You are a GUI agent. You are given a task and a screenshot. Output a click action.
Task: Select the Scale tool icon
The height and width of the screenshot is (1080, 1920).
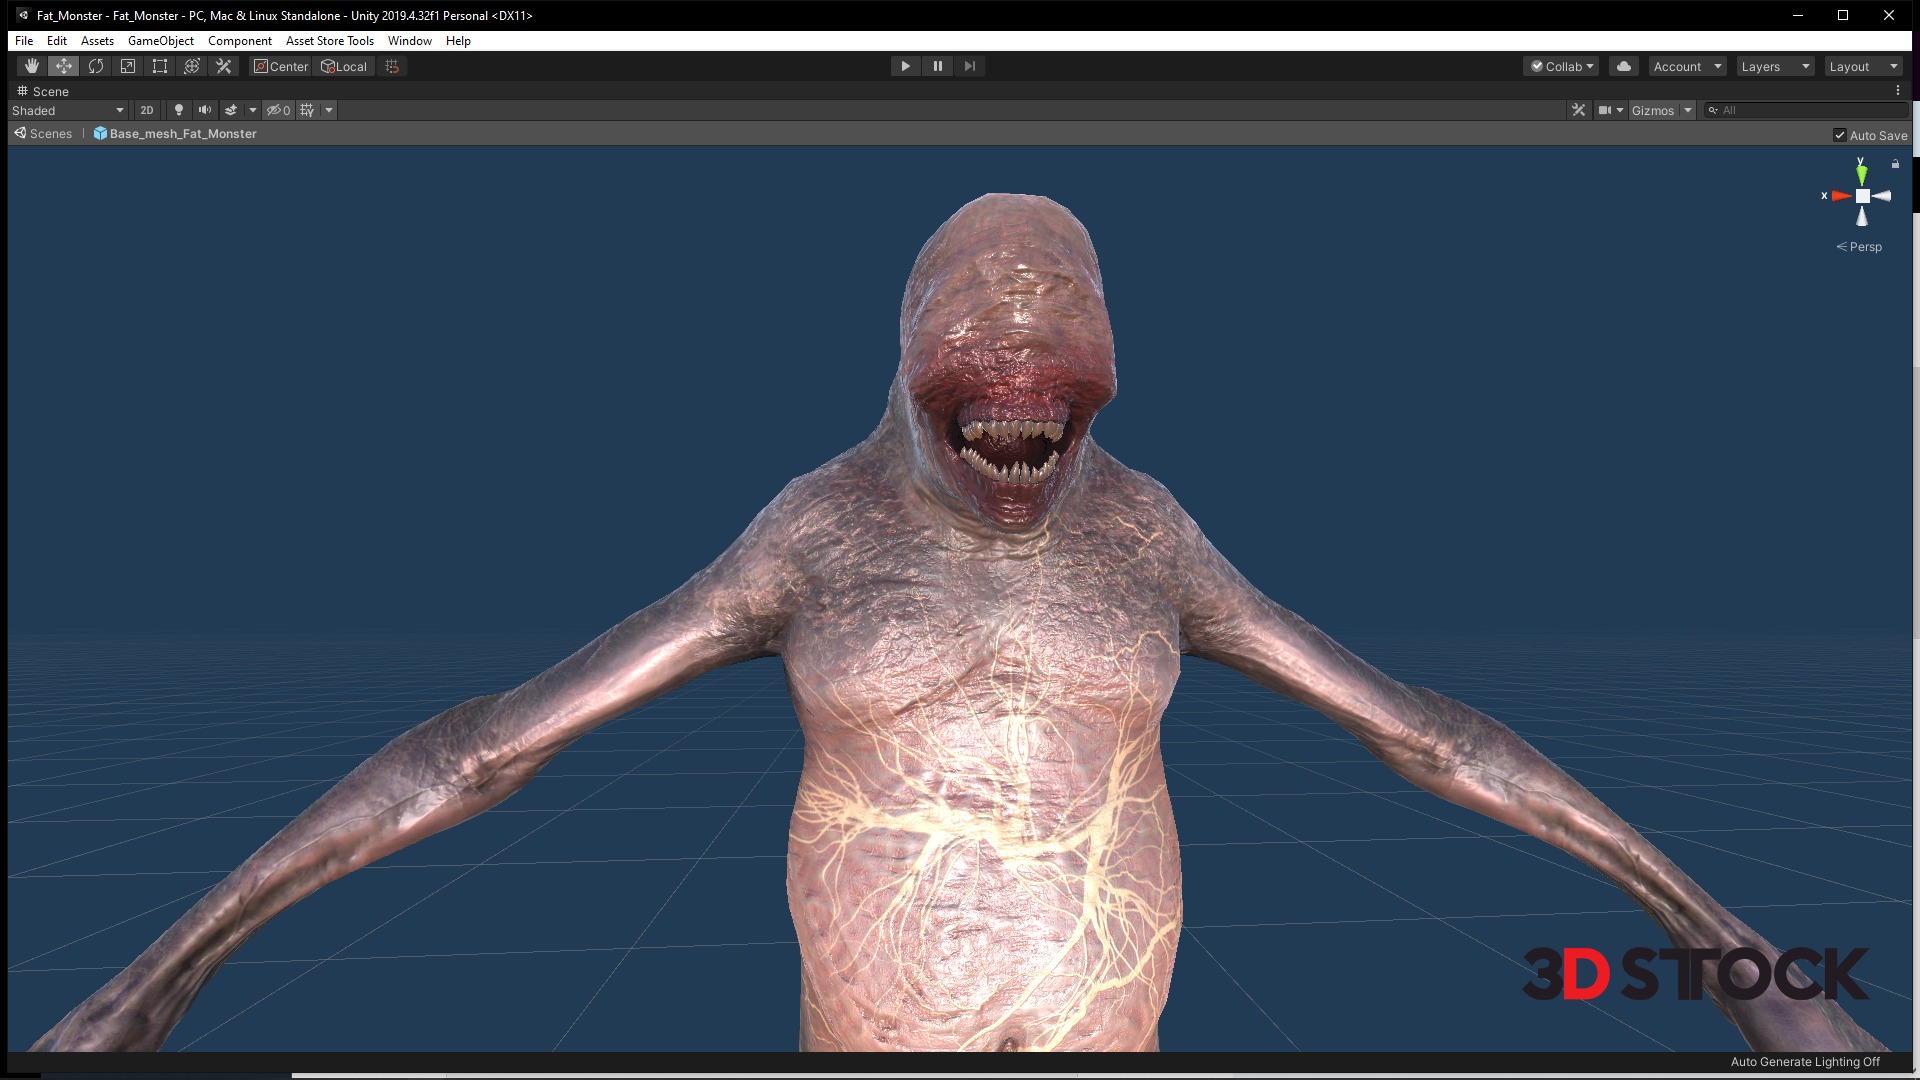[x=128, y=66]
